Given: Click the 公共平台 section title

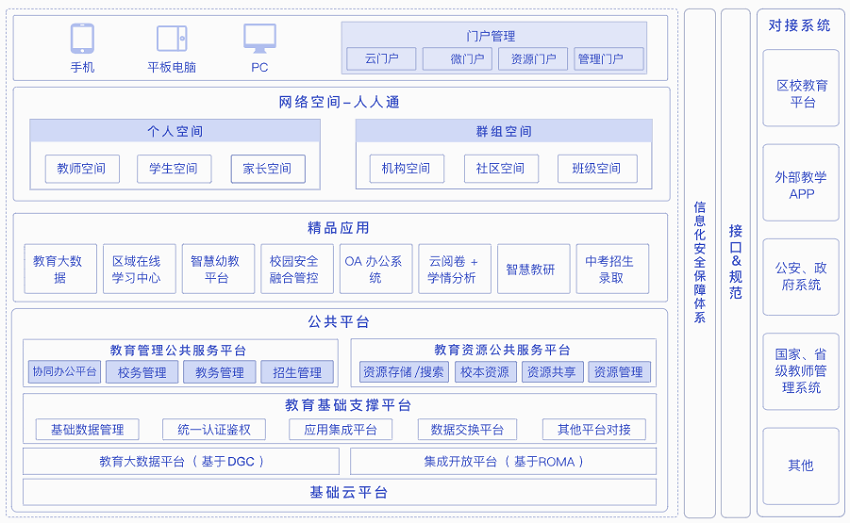Looking at the screenshot, I should click(339, 322).
